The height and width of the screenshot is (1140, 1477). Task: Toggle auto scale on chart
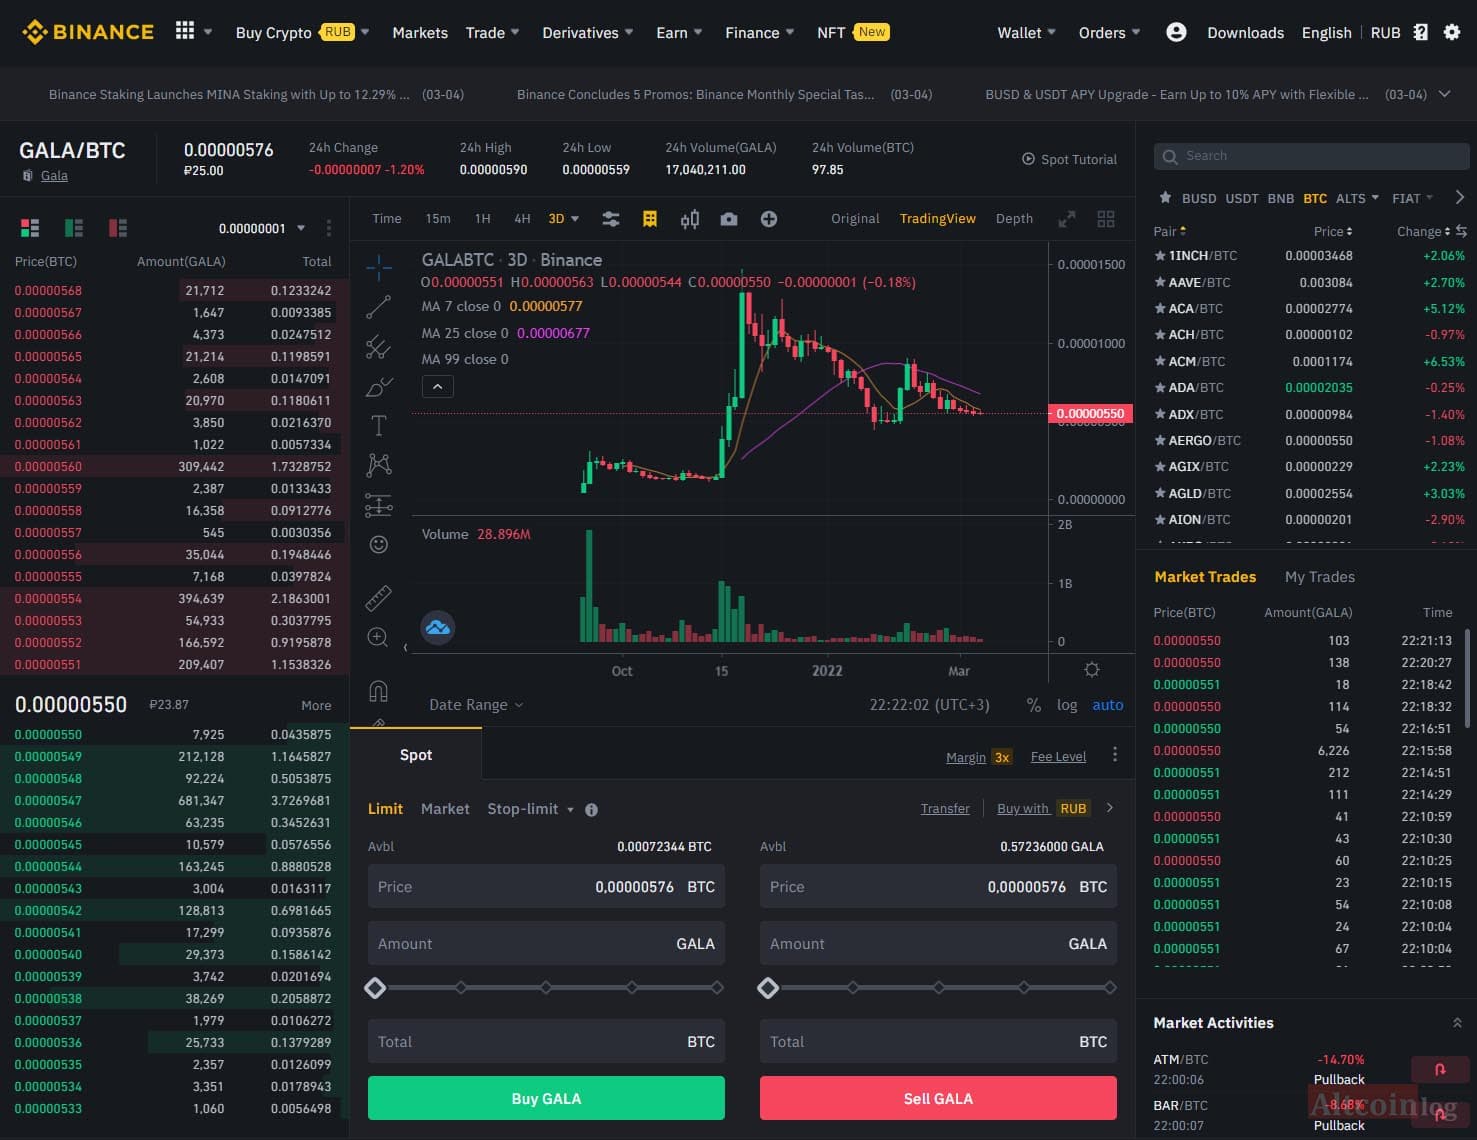click(1108, 705)
